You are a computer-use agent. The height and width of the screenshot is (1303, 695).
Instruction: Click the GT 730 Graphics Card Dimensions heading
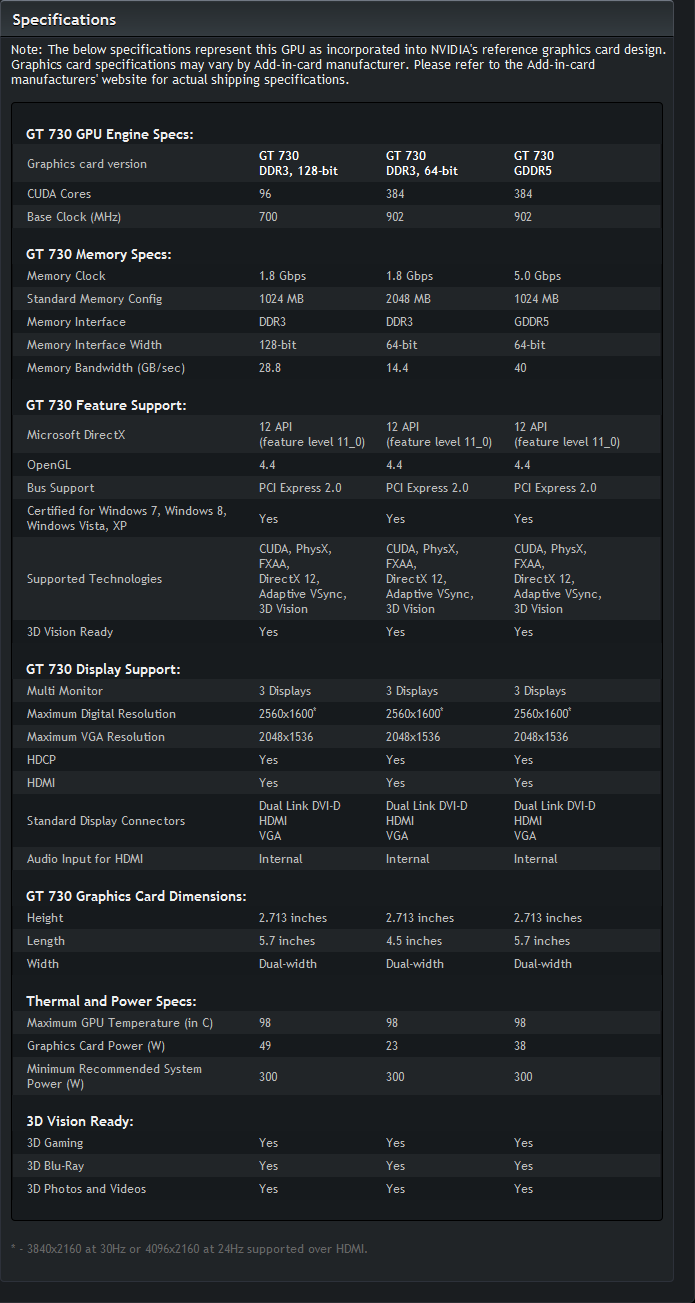tap(136, 896)
